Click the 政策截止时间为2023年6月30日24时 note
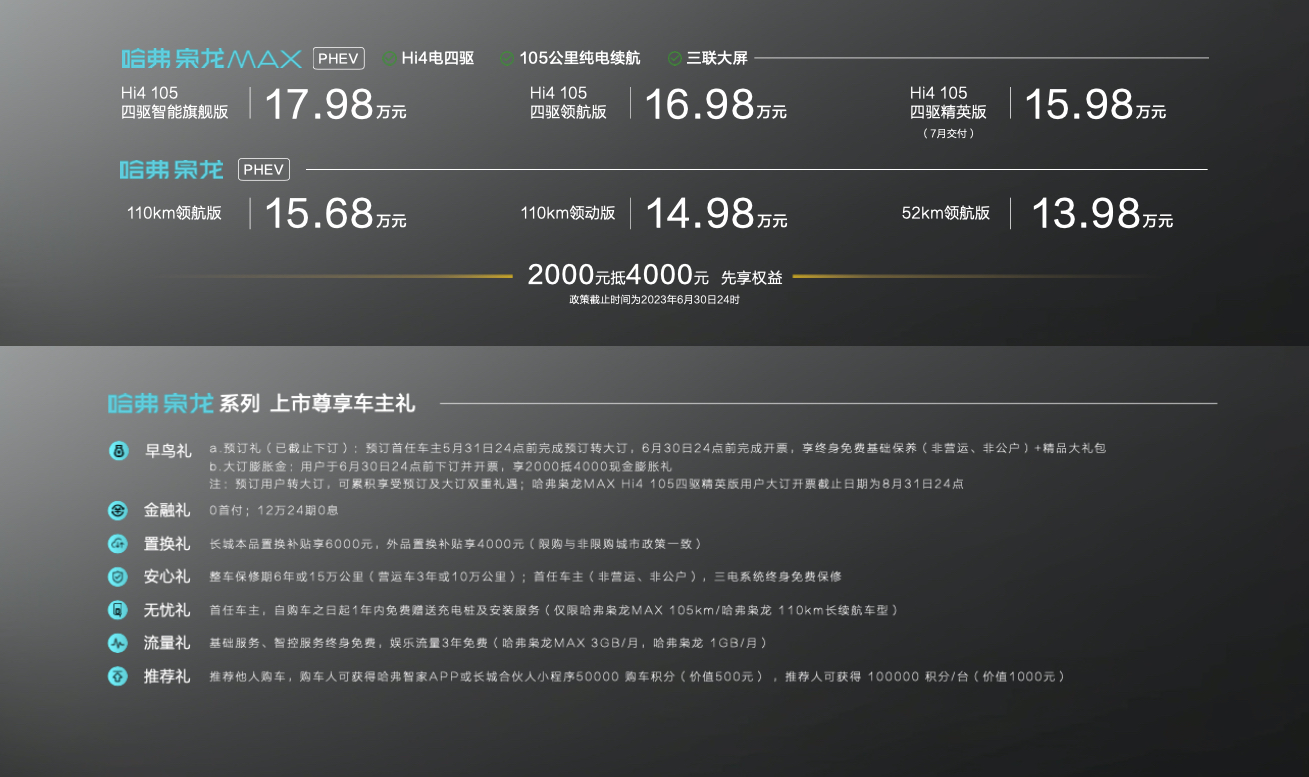Screen dimensions: 1309x777 point(655,299)
